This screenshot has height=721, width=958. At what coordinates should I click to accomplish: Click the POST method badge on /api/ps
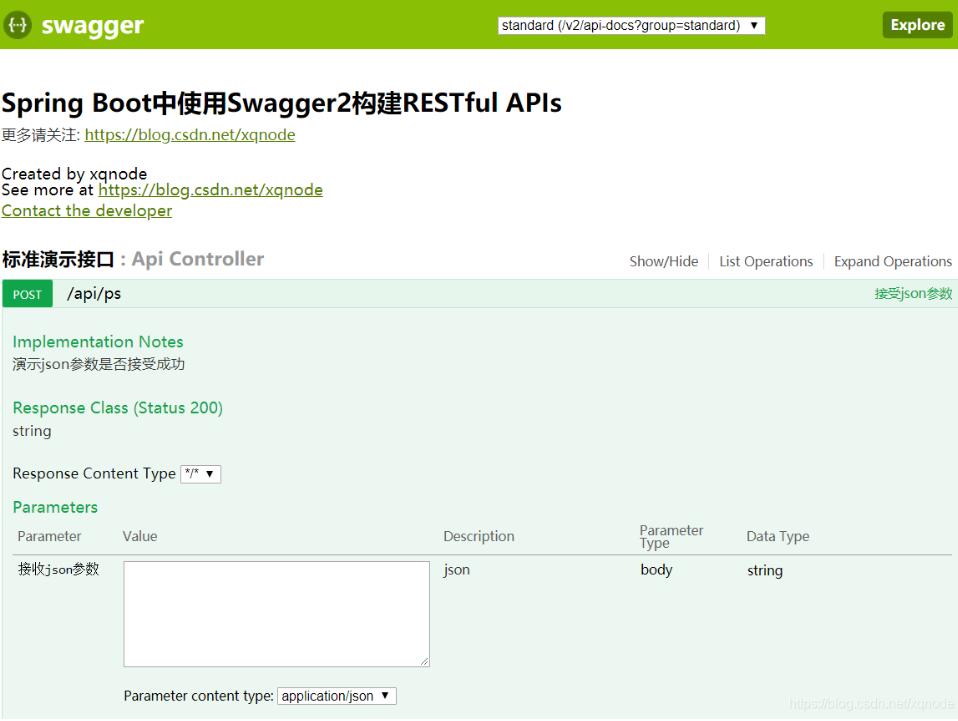pyautogui.click(x=26, y=293)
